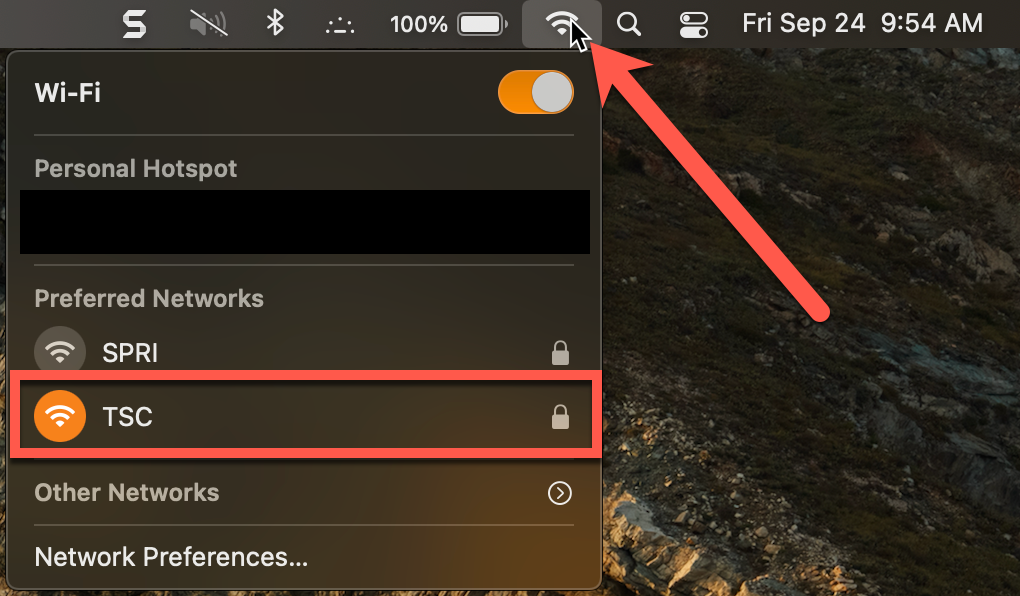This screenshot has width=1020, height=596.
Task: Select the TSC network name
Action: point(128,416)
